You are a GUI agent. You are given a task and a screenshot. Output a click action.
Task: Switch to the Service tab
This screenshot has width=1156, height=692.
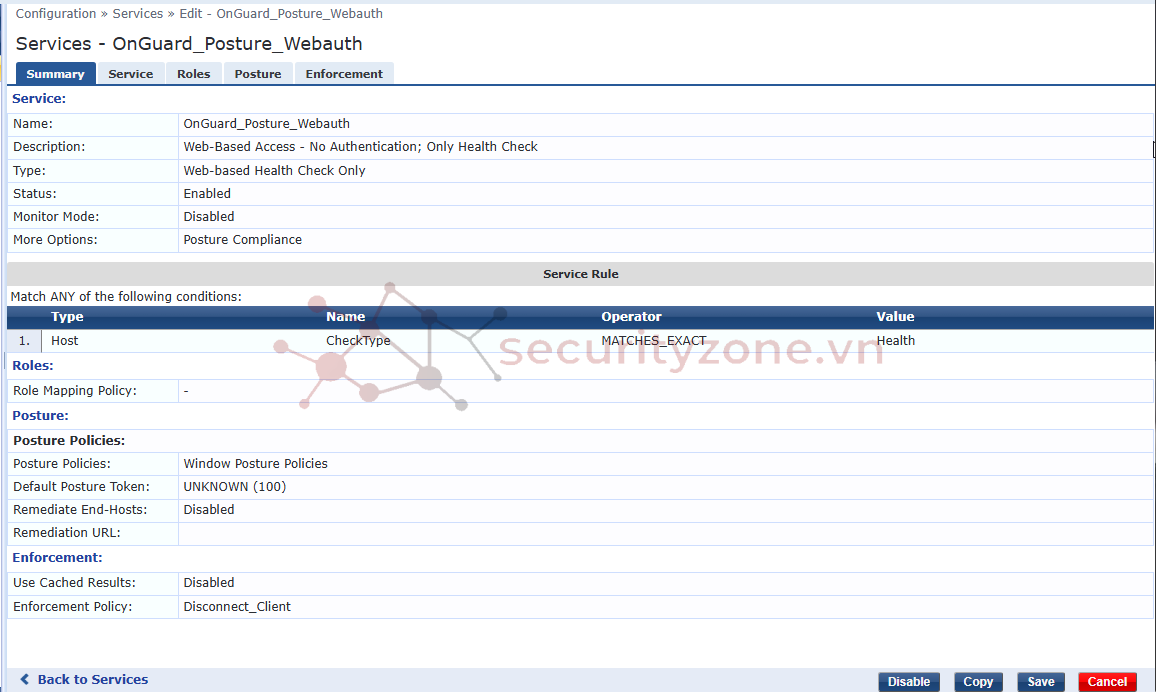[130, 73]
